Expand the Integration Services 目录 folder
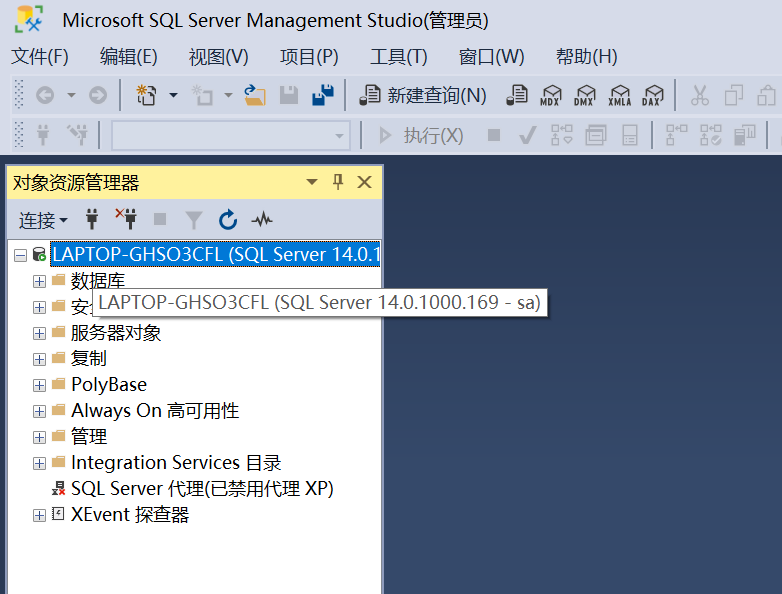The image size is (782, 594). coord(39,463)
